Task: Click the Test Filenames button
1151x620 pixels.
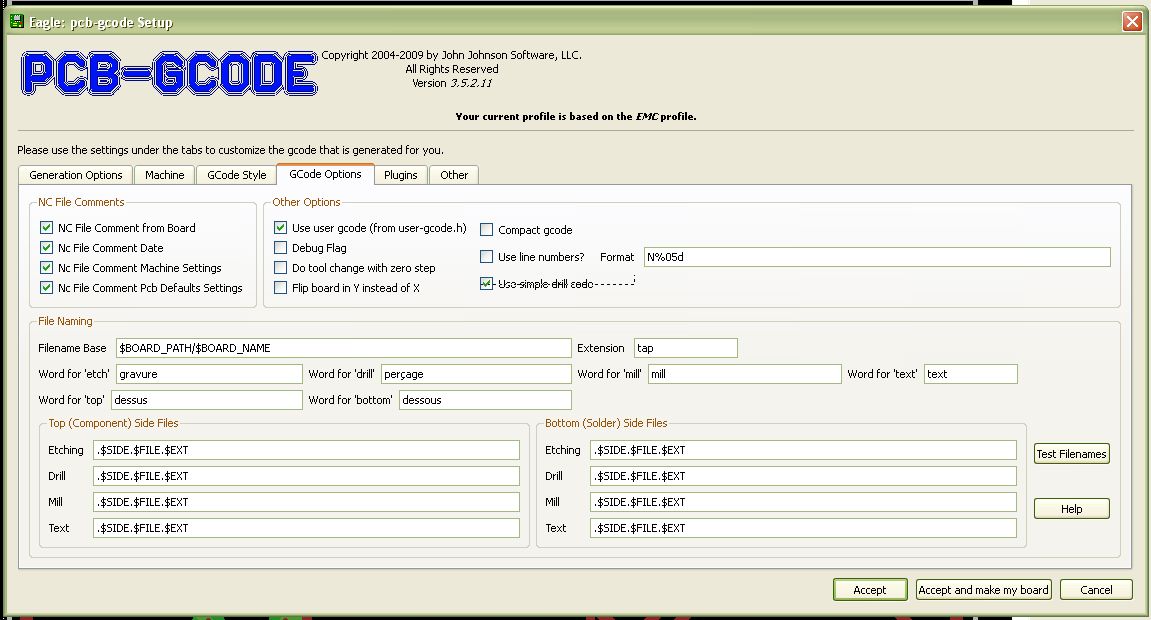Action: [1071, 454]
